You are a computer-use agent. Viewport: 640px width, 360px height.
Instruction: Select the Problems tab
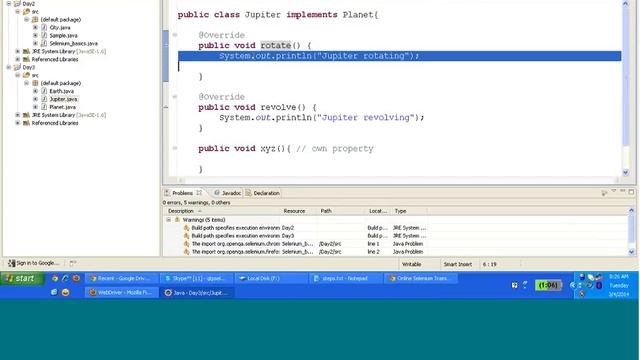[x=182, y=193]
